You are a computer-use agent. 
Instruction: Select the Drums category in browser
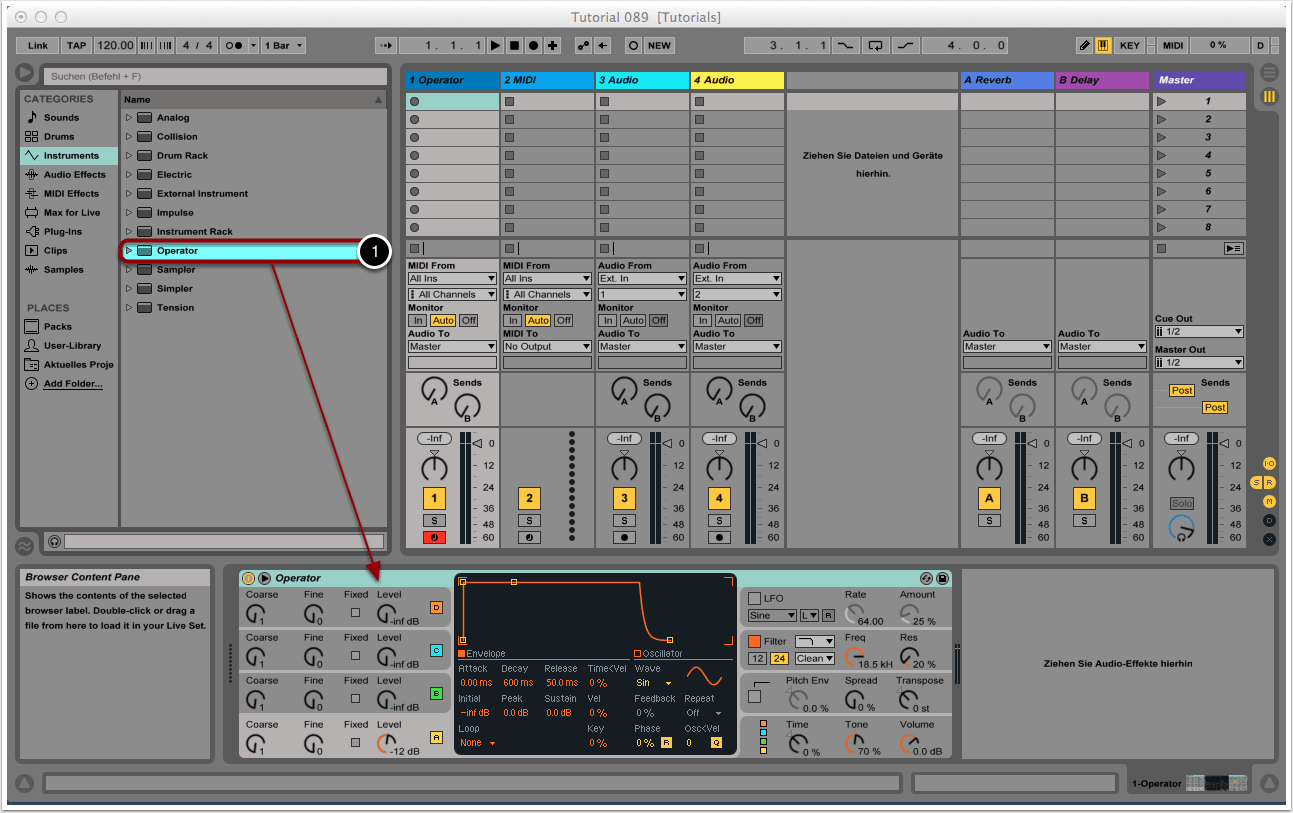[59, 137]
